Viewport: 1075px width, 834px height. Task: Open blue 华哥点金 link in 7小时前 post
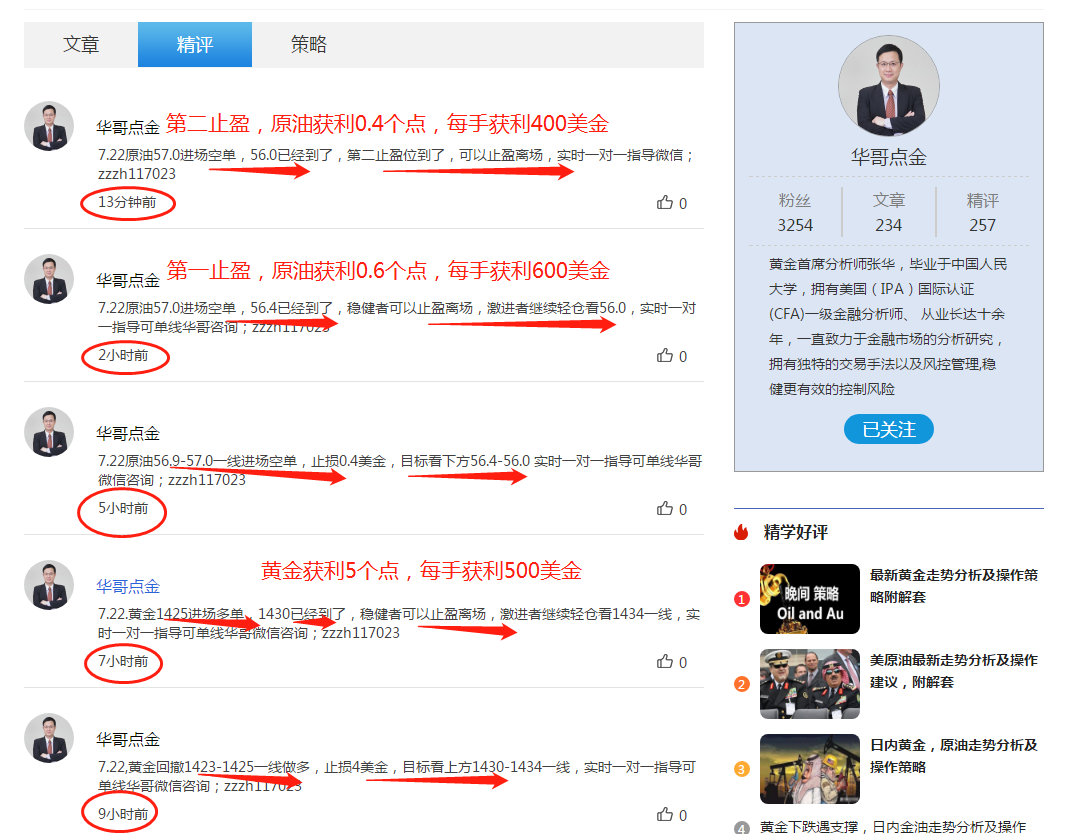[x=128, y=586]
